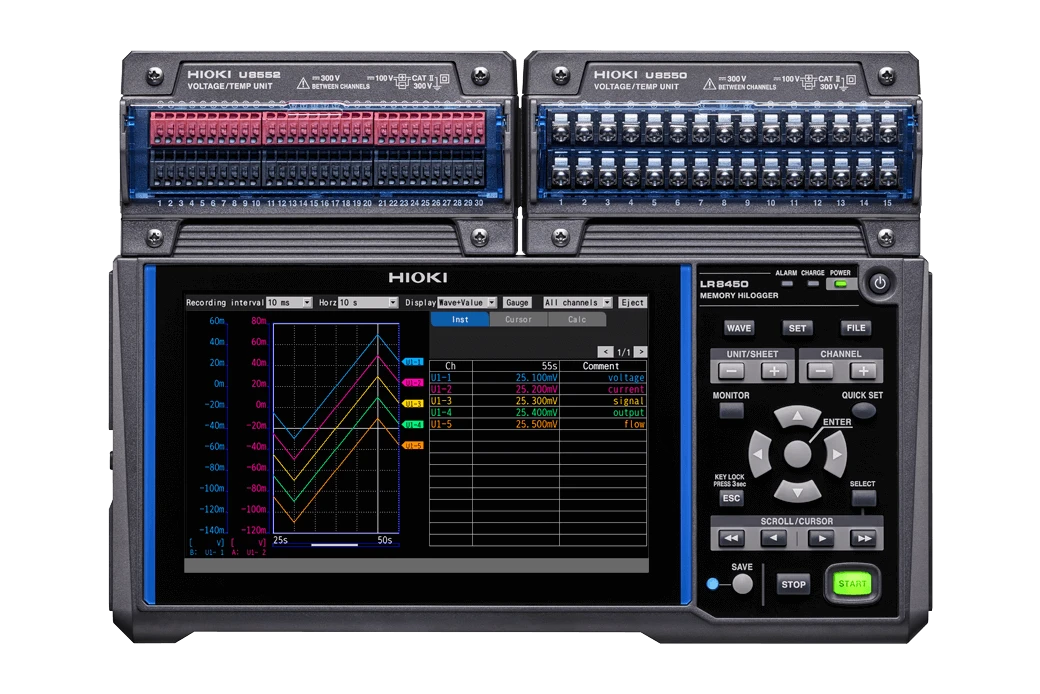The image size is (1040, 694).
Task: Select the U1-1 voltage row
Action: pyautogui.click(x=538, y=378)
